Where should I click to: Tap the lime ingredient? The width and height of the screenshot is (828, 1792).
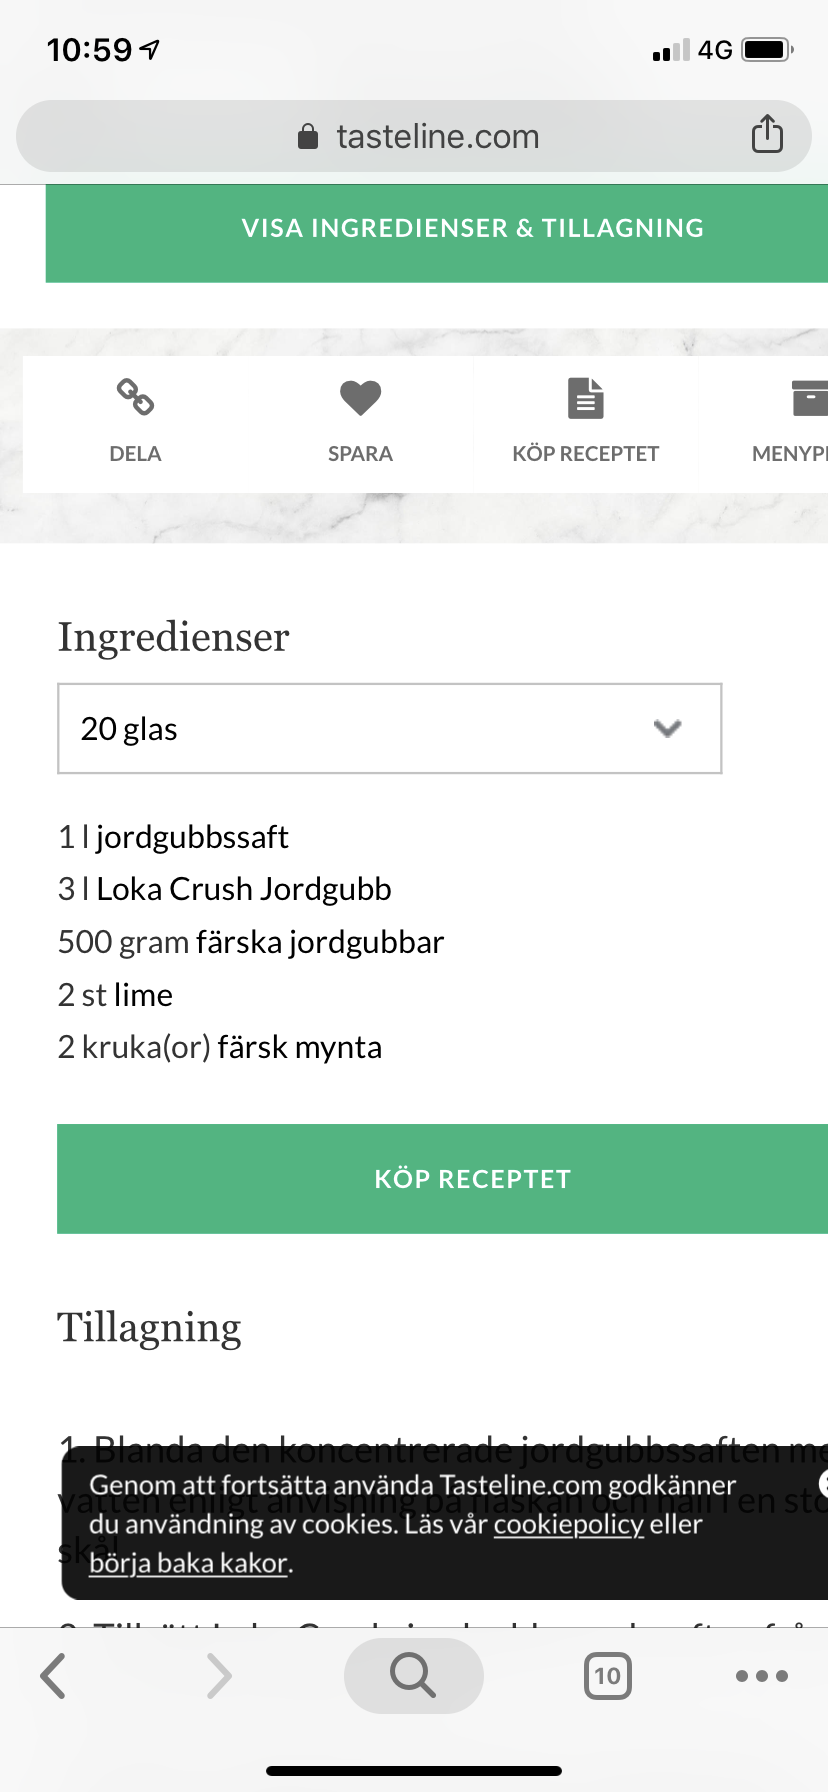(143, 995)
